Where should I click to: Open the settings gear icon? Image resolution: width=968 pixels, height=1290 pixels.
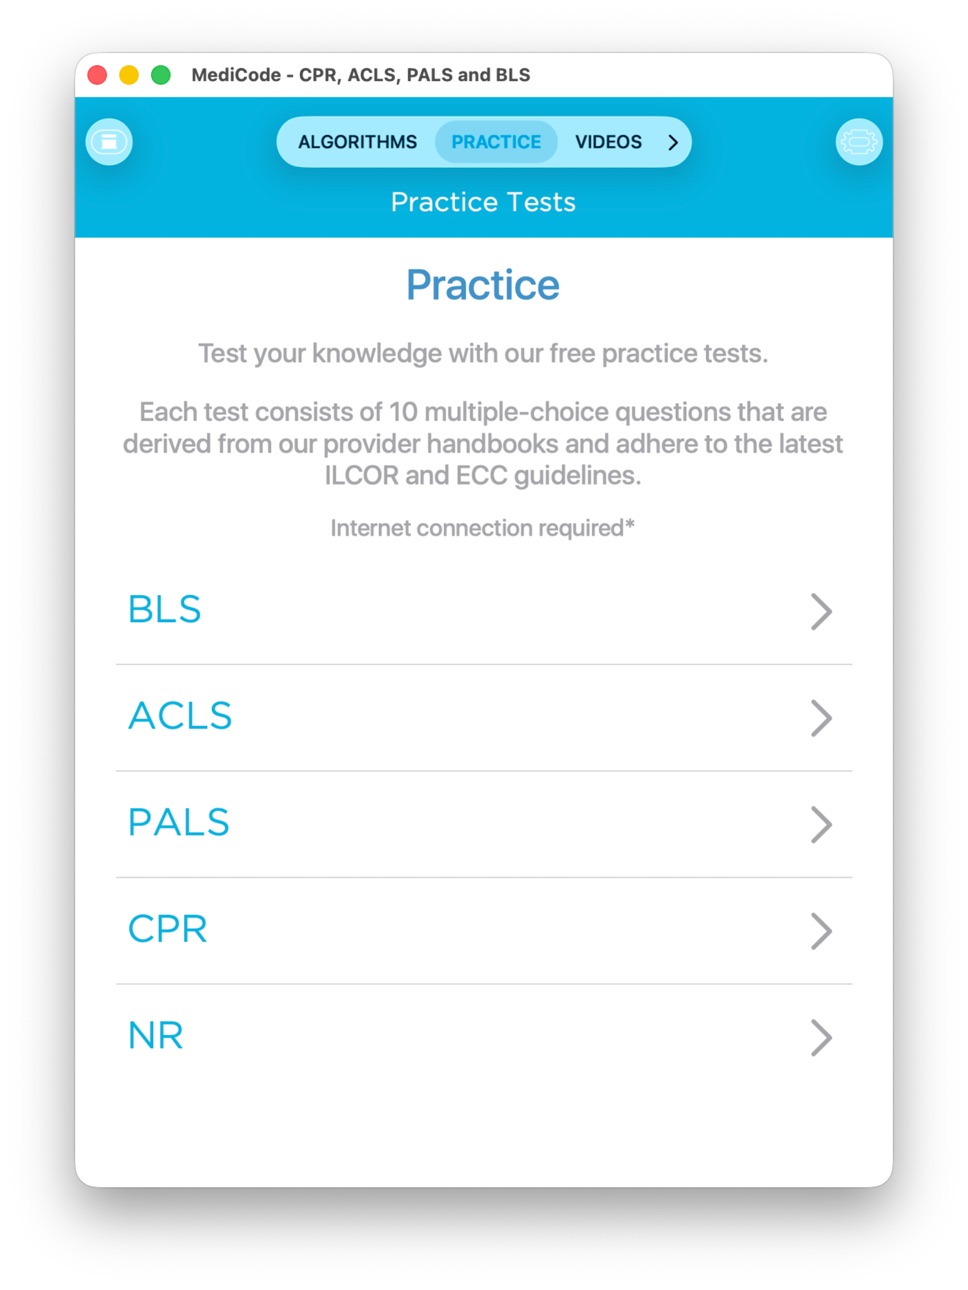tap(858, 142)
